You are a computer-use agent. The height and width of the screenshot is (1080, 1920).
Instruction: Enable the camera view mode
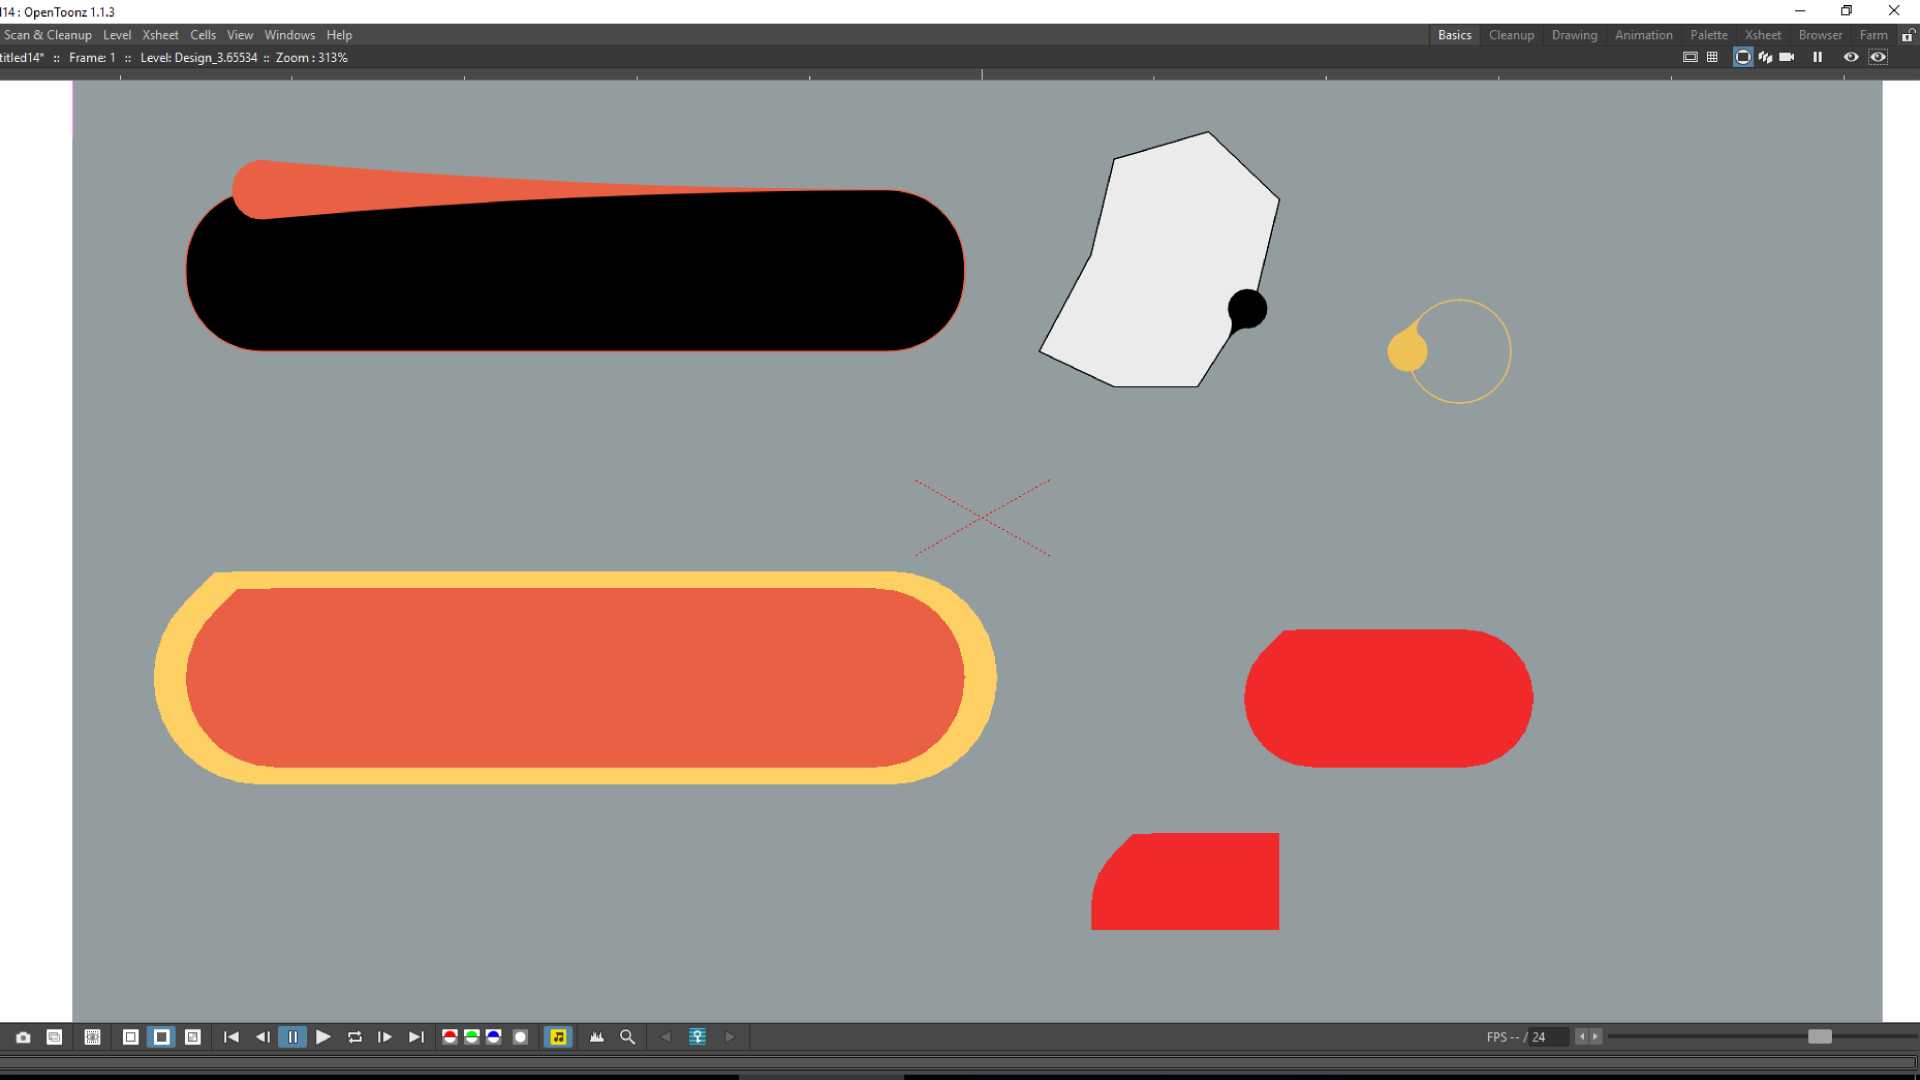(1743, 57)
